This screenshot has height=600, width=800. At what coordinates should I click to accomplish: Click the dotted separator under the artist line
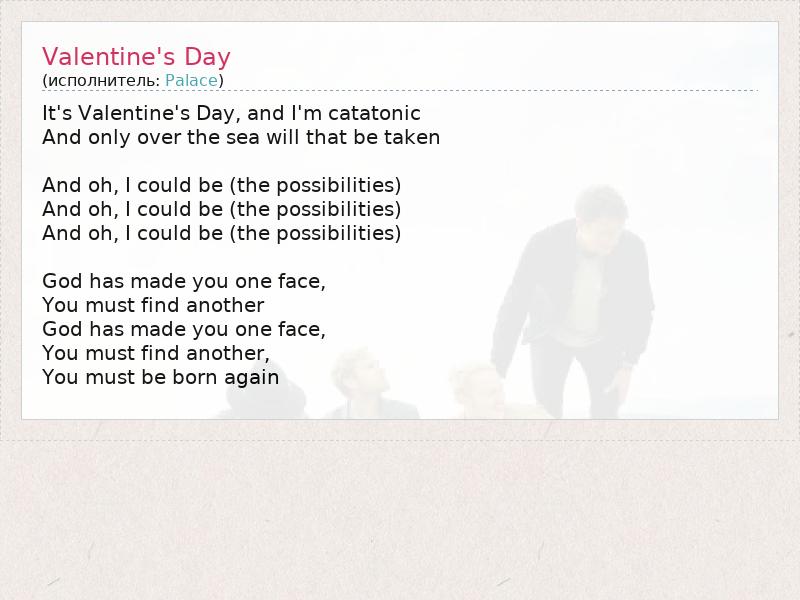tap(400, 91)
